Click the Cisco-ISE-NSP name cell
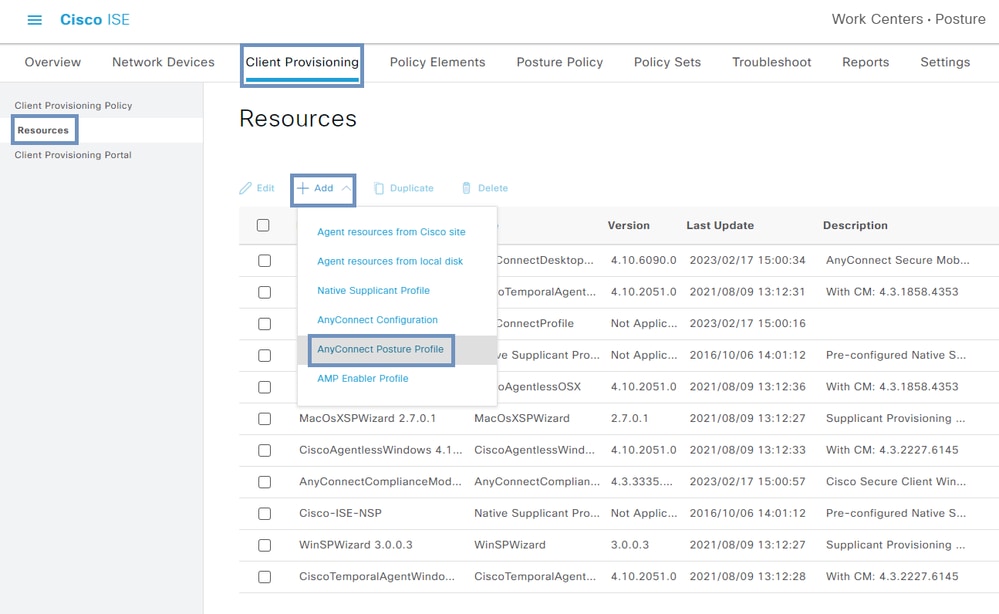The image size is (999, 614). point(340,513)
